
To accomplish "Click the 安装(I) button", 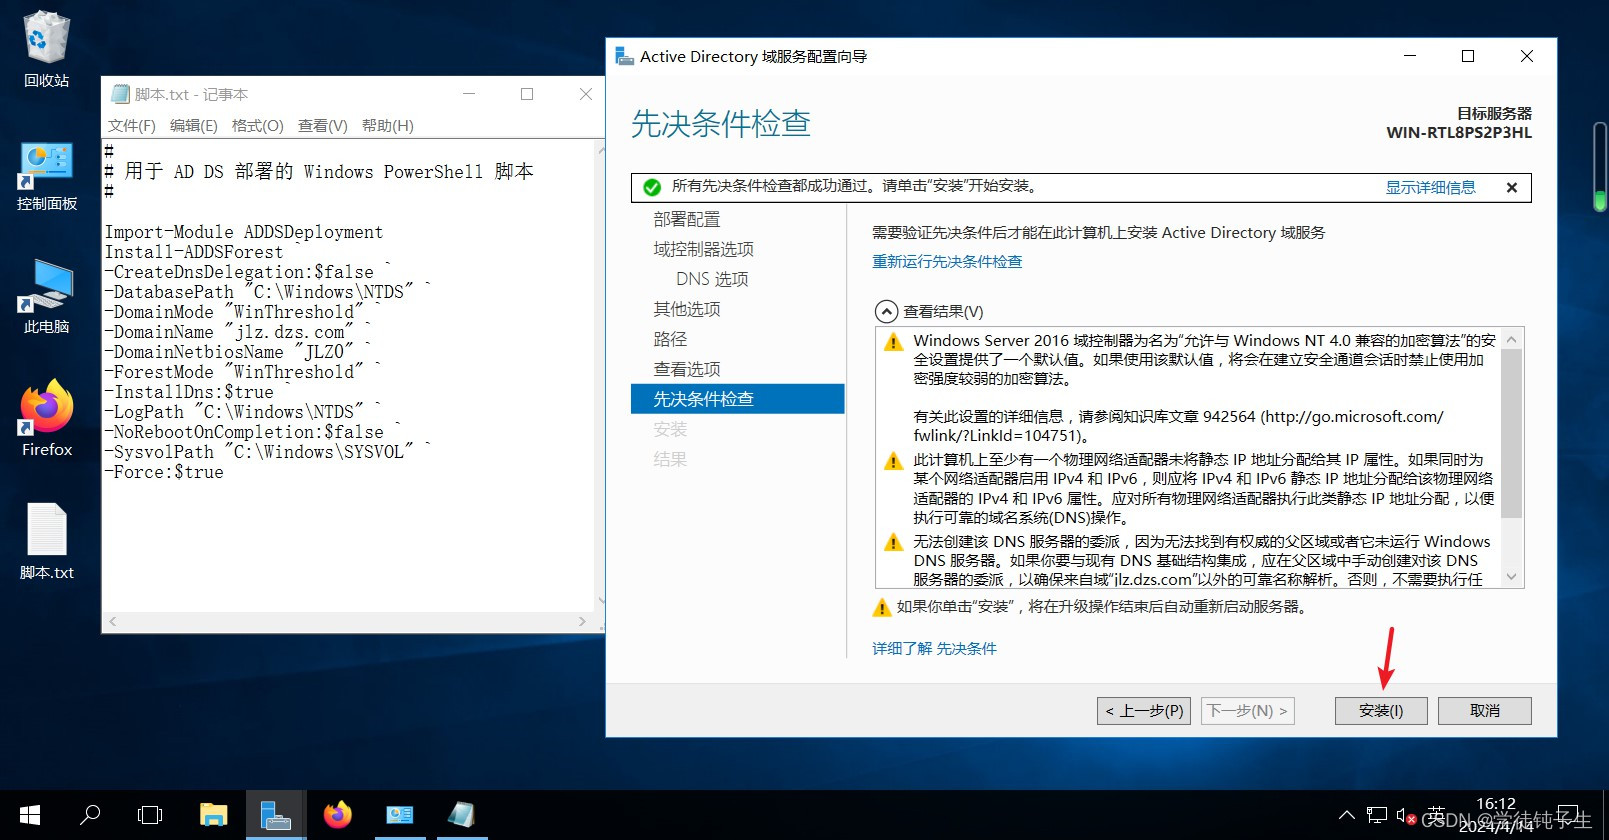I will 1381,710.
